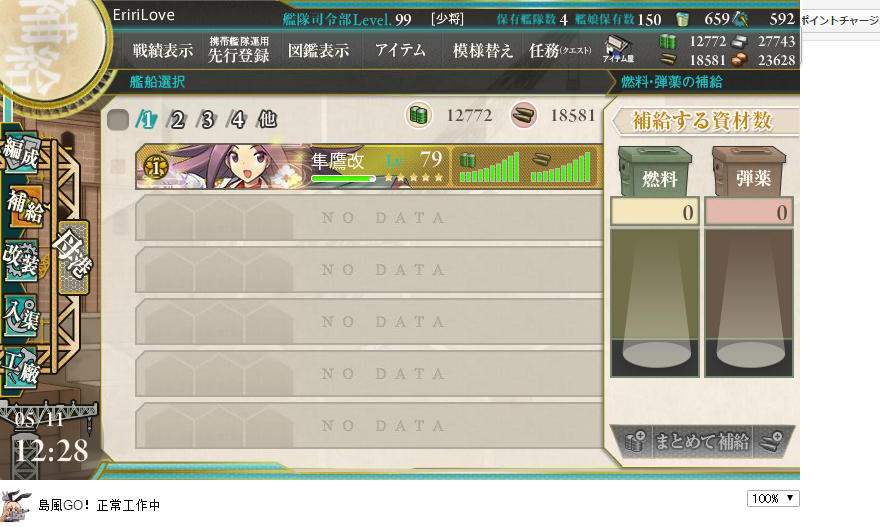Switch to fleet 3 tab
This screenshot has width=880, height=527.
pos(207,120)
